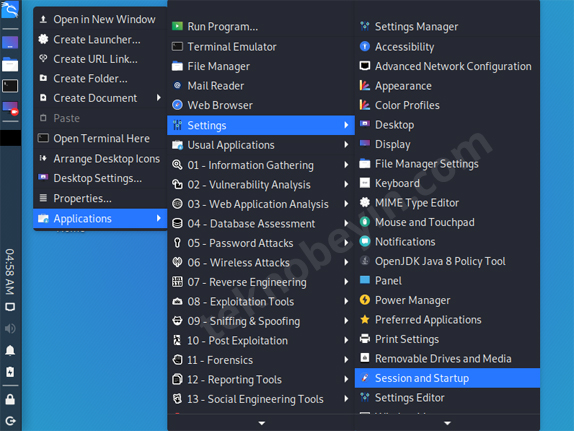Open OpenJDK Java 8 Policy Tool
Image resolution: width=574 pixels, height=431 pixels.
click(447, 261)
